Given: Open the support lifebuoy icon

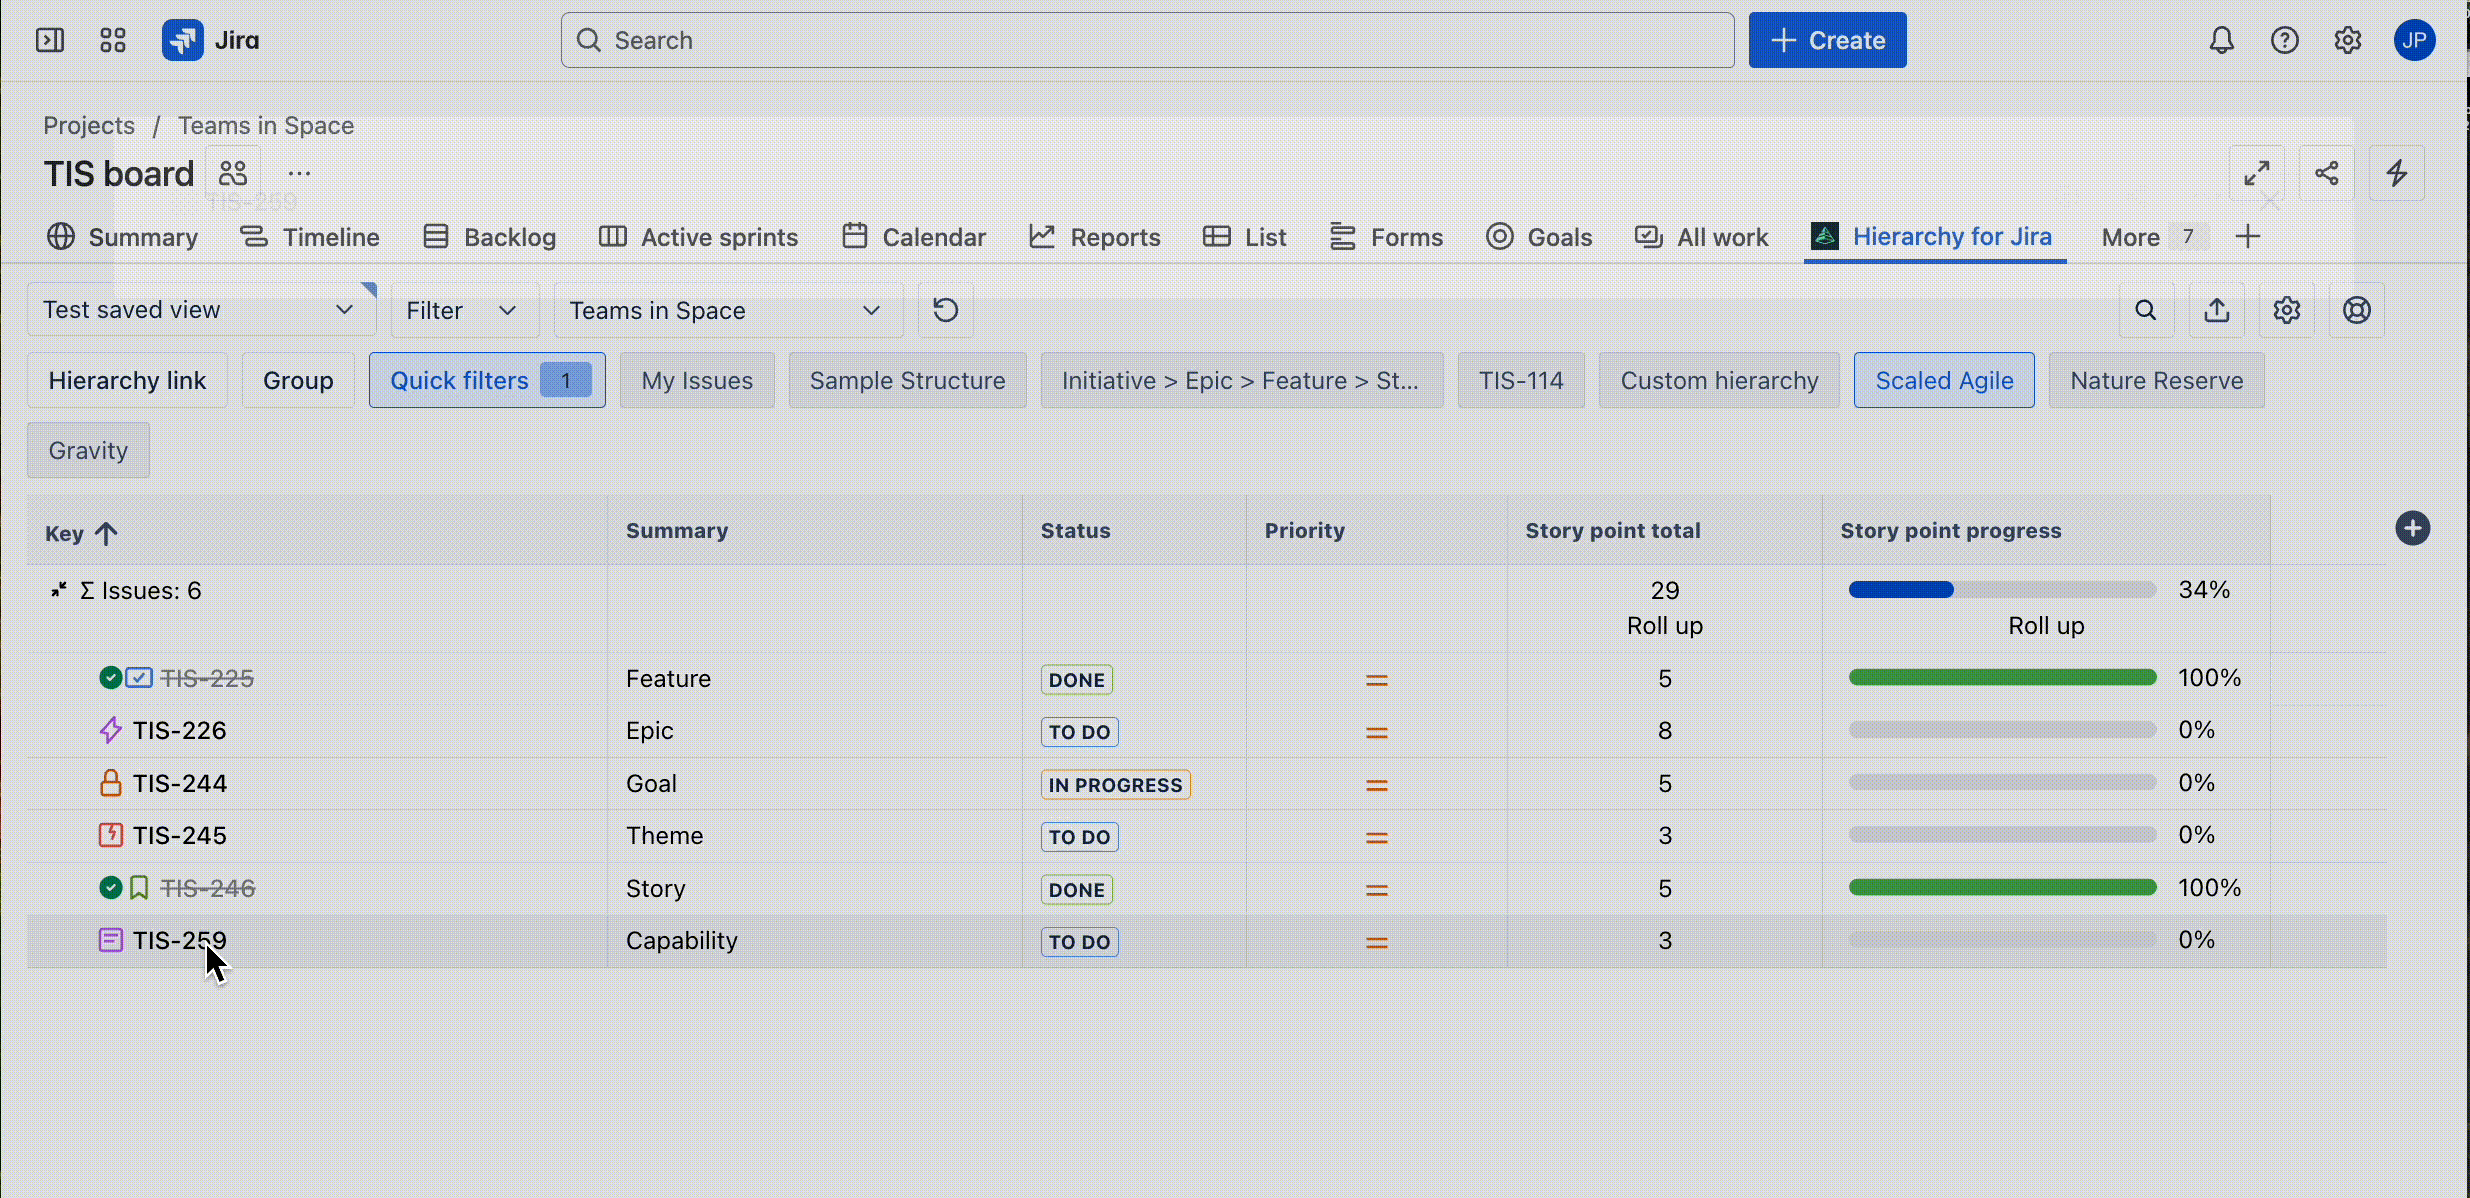Looking at the screenshot, I should (x=2357, y=310).
